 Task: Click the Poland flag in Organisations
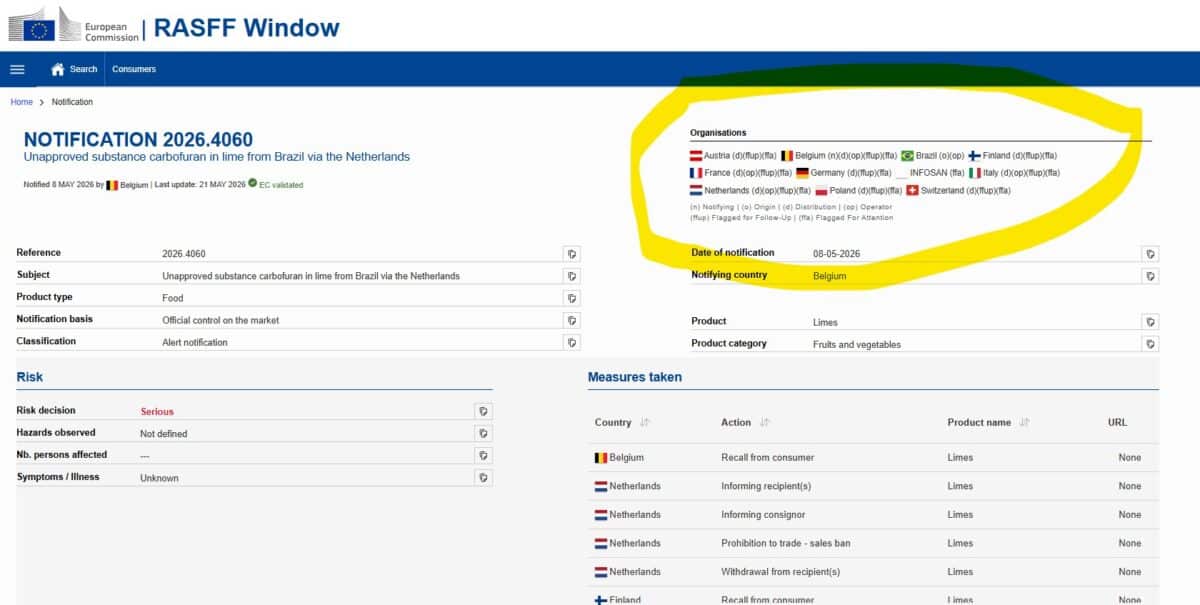click(x=822, y=190)
